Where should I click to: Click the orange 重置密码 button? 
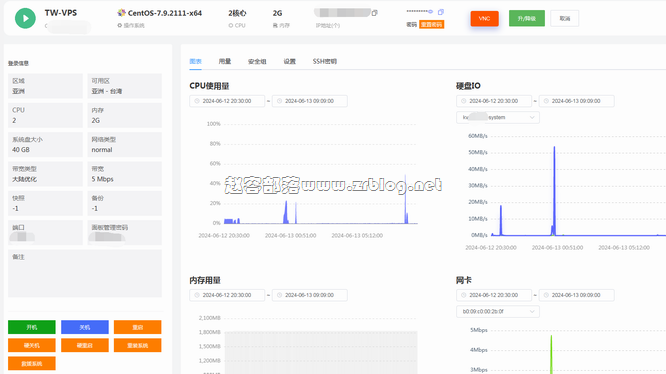[432, 25]
